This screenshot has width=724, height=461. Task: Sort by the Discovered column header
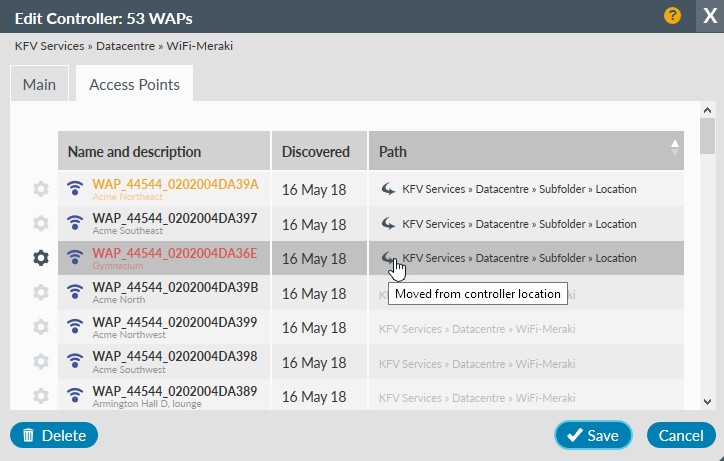coord(316,152)
